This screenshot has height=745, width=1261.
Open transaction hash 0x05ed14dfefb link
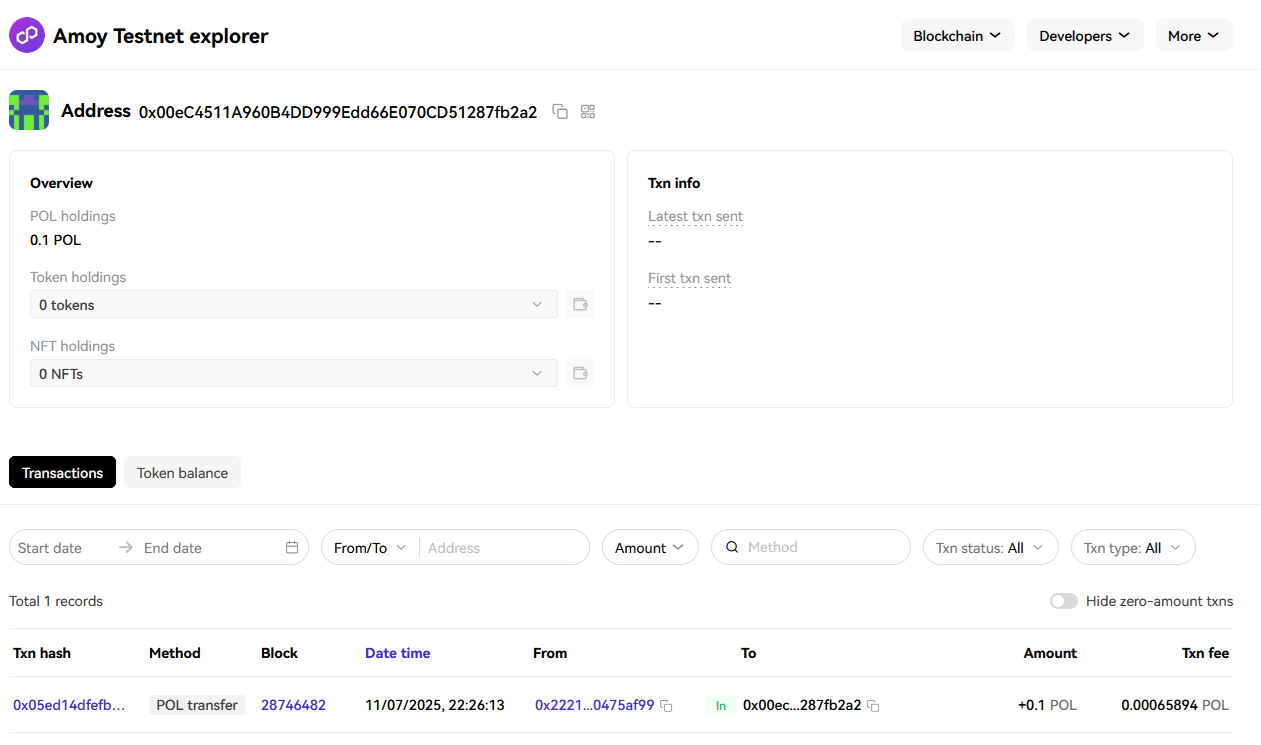69,705
